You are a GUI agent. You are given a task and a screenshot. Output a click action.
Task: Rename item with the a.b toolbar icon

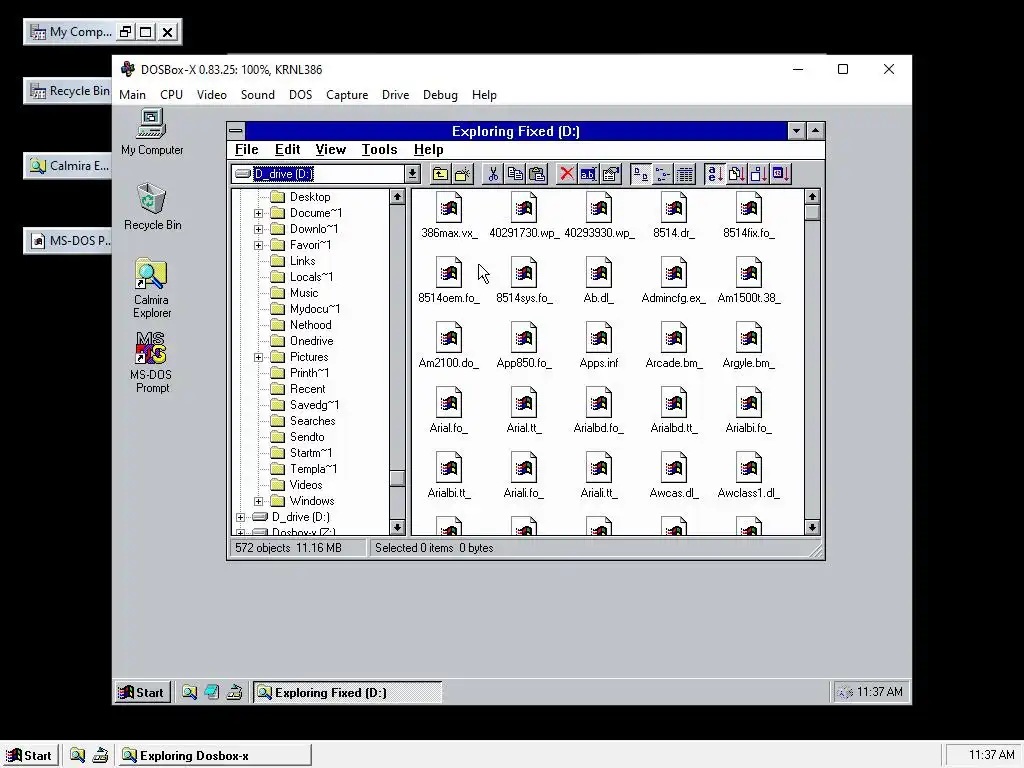pos(588,174)
